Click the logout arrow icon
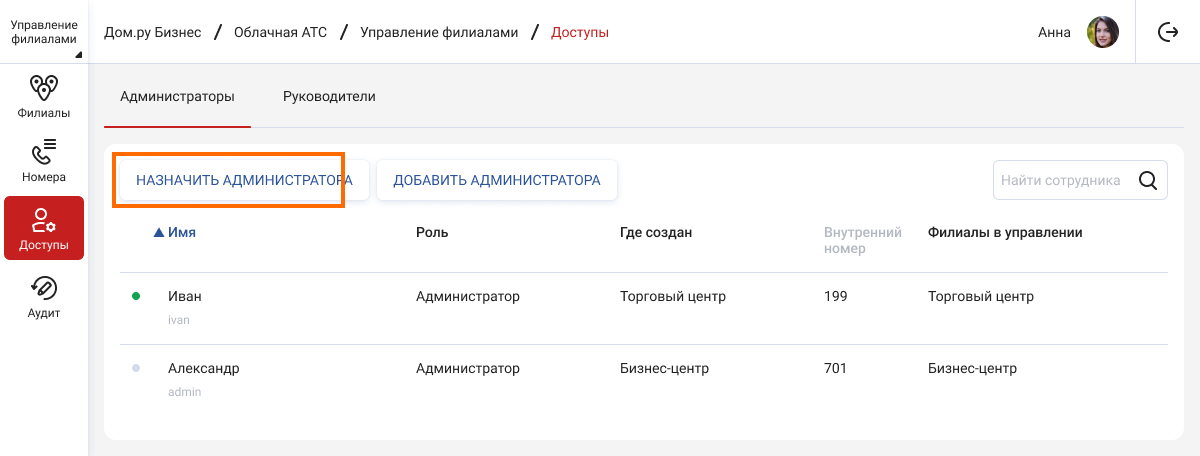1200x456 pixels. [x=1168, y=32]
